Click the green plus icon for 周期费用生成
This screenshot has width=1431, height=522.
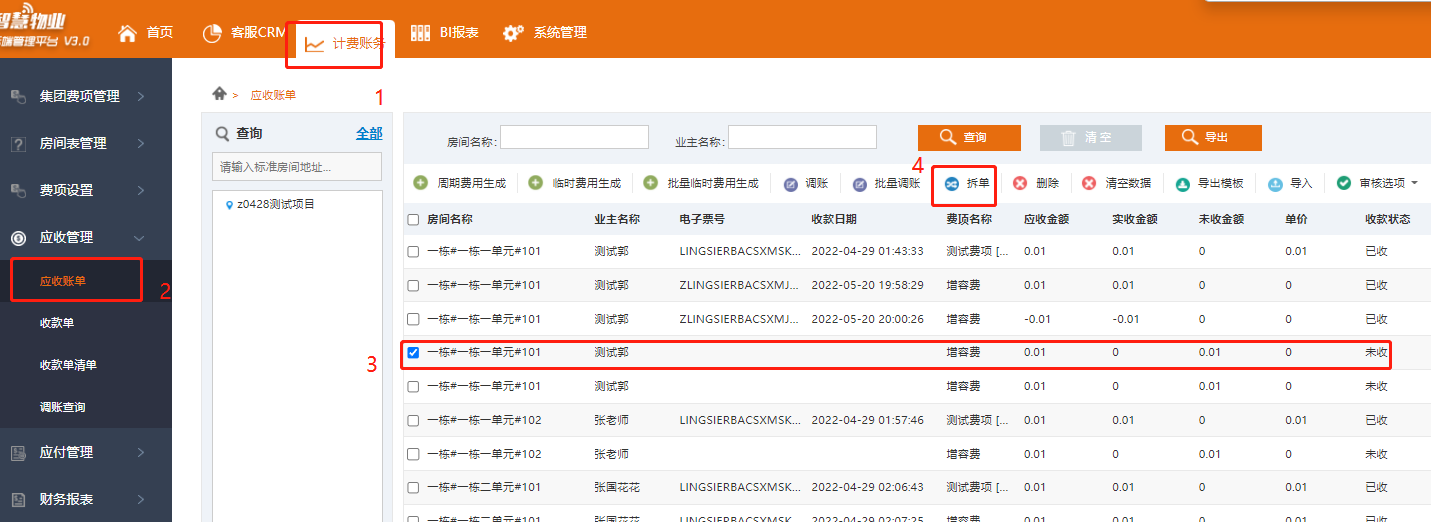point(421,183)
